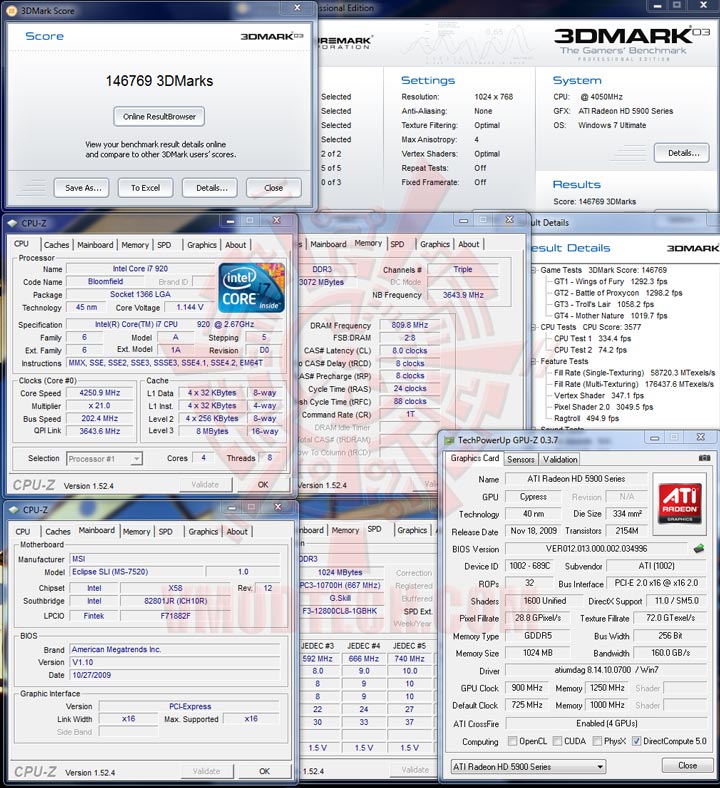Switch to Sensors tab in GPU-Z
The image size is (720, 788).
[521, 459]
